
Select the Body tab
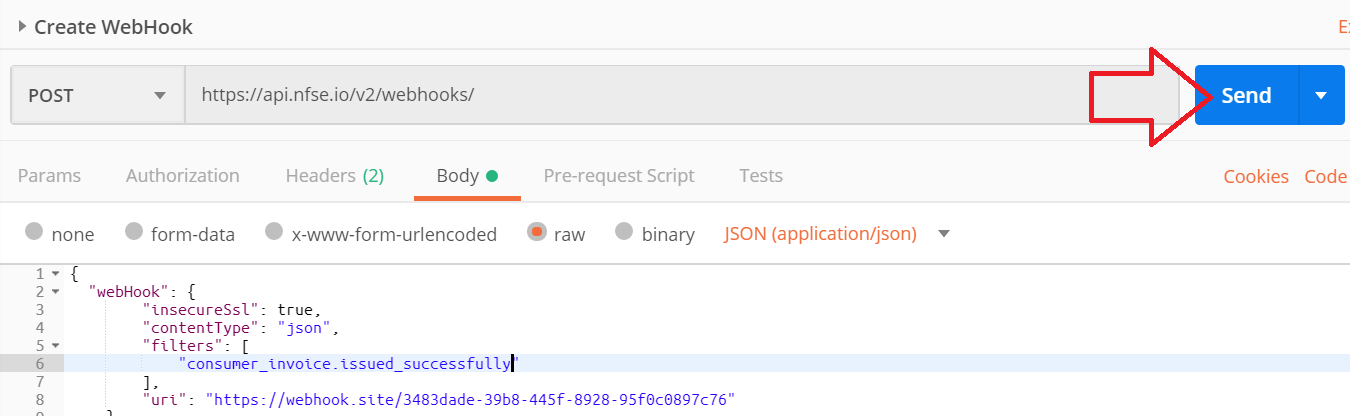[466, 176]
